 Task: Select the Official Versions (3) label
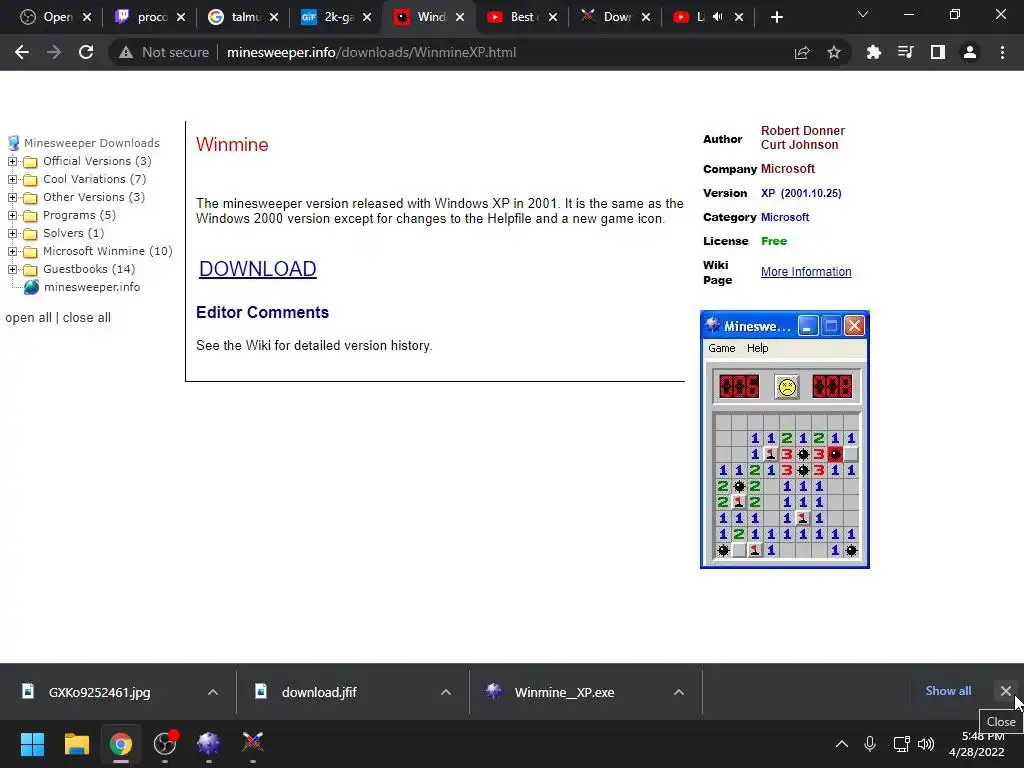(97, 161)
